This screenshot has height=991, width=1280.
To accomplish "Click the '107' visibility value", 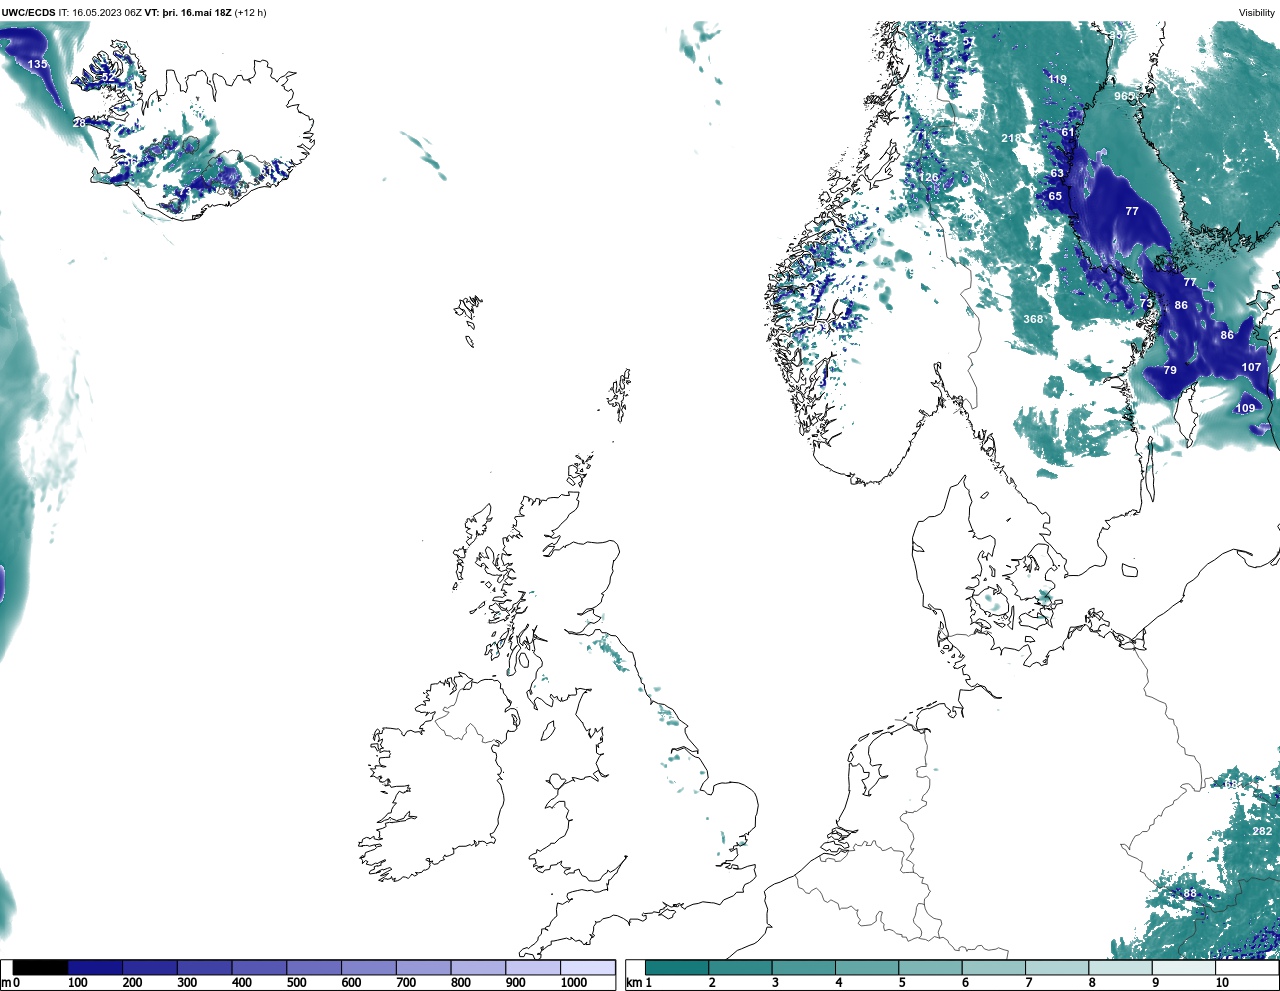I will pos(1251,367).
